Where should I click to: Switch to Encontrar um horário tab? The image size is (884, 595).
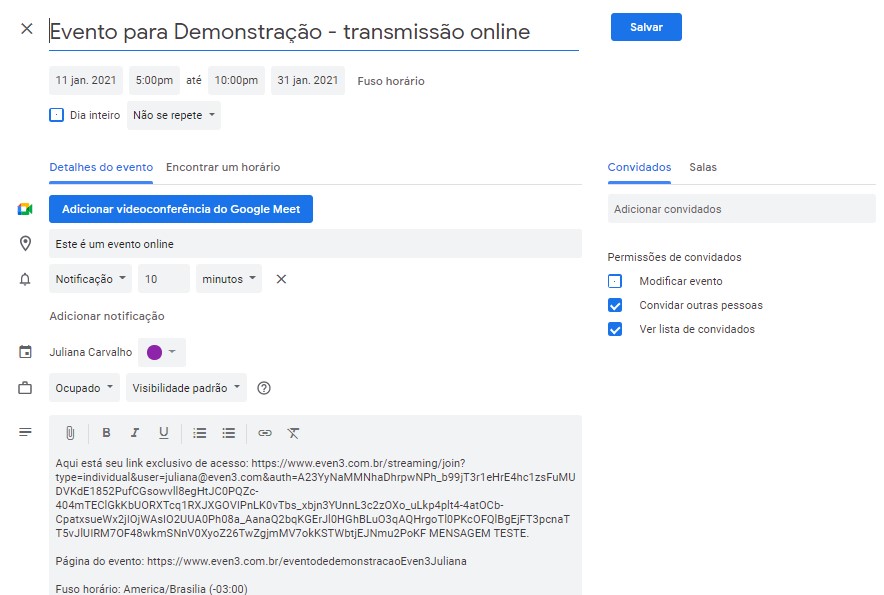(223, 167)
